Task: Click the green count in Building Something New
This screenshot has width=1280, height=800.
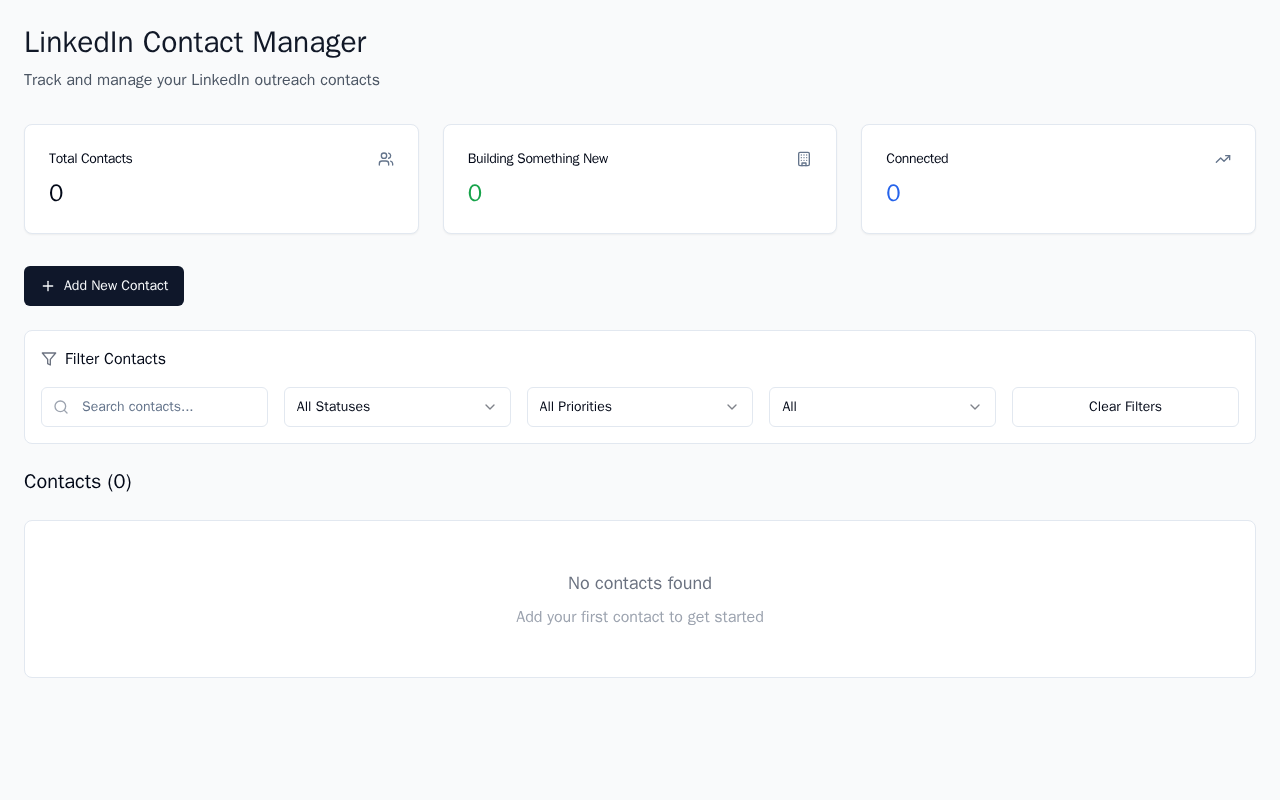Action: pos(475,194)
